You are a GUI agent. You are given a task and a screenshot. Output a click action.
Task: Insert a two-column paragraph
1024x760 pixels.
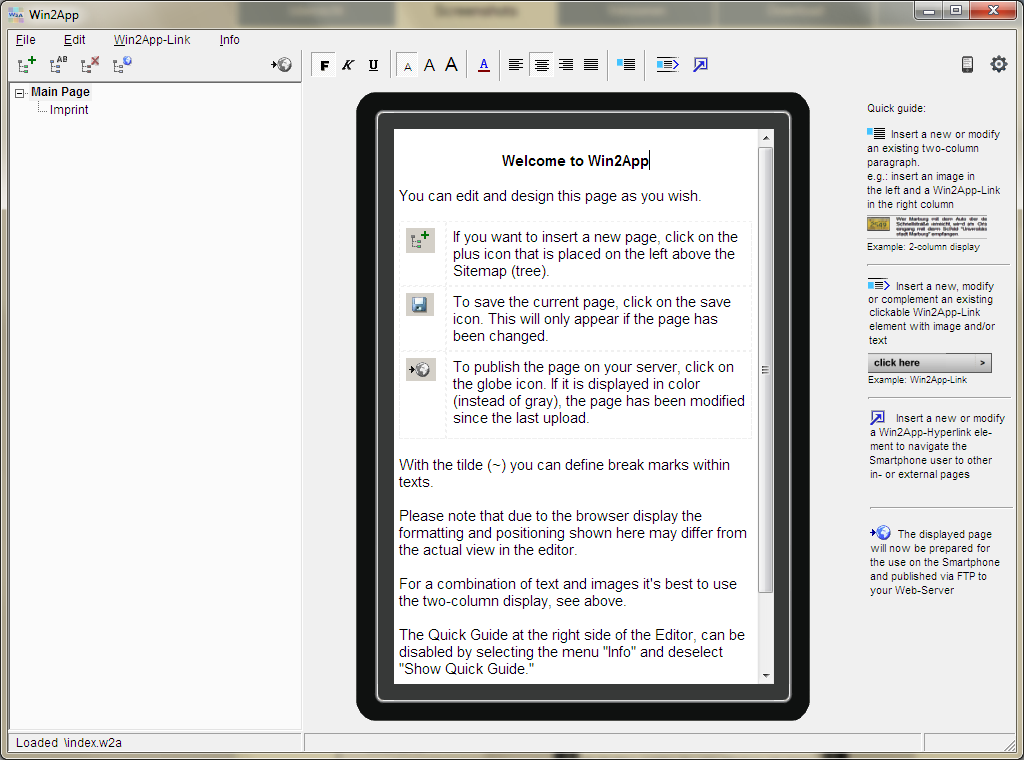[x=626, y=65]
